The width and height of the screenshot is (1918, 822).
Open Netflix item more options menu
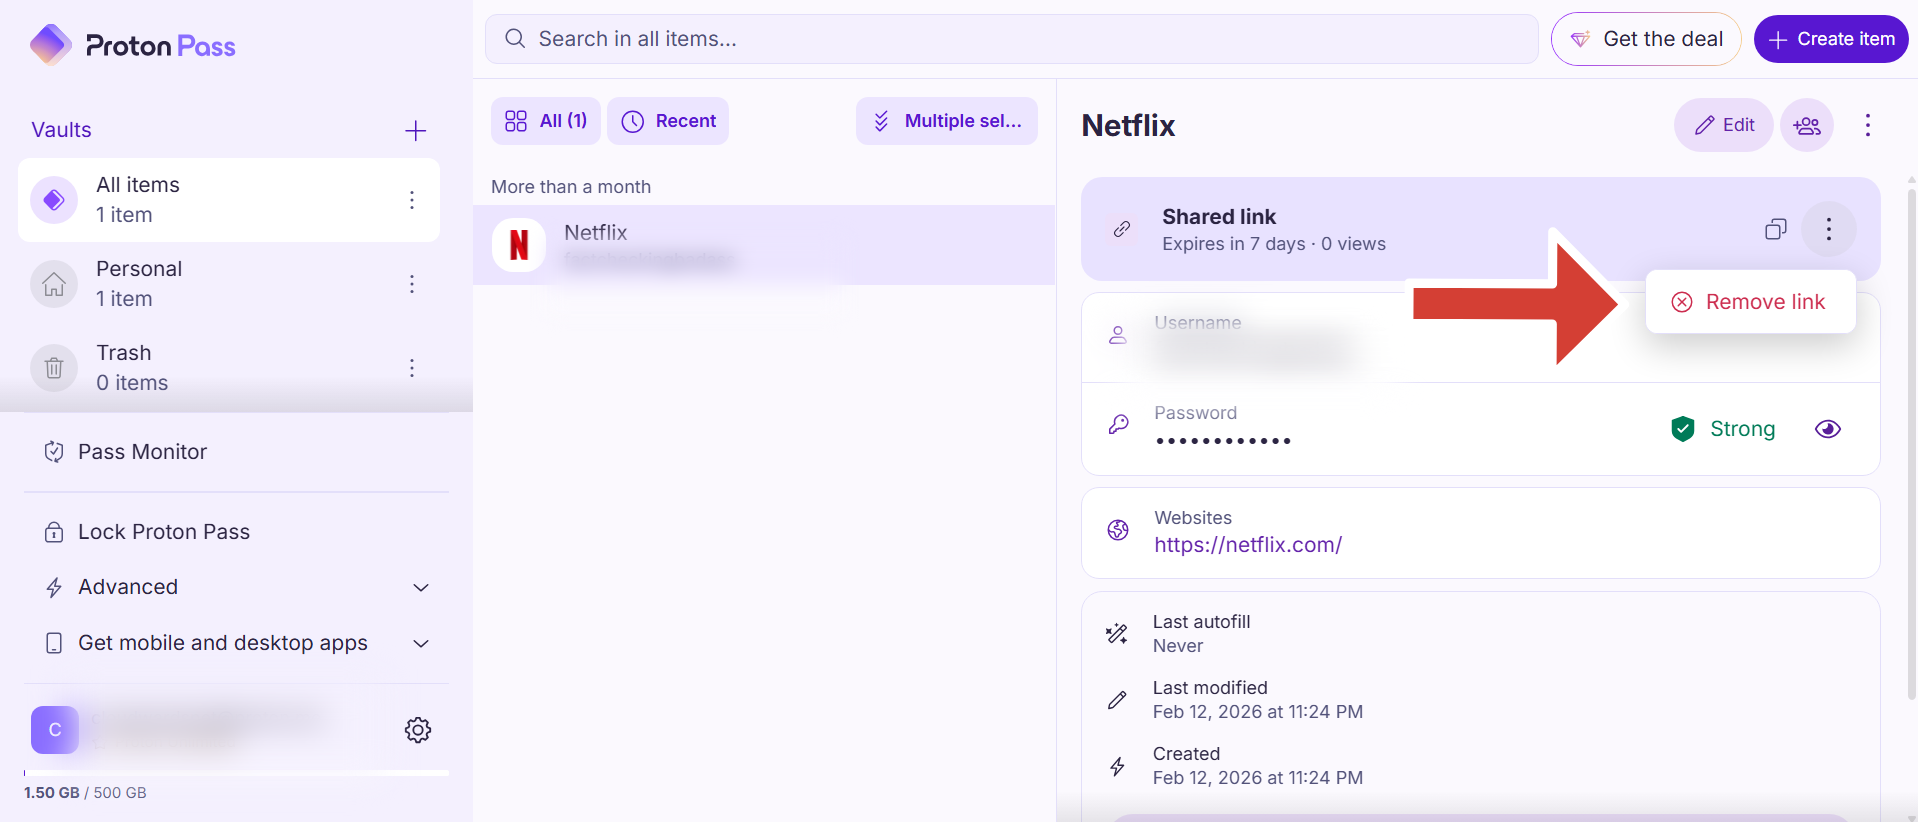1867,125
